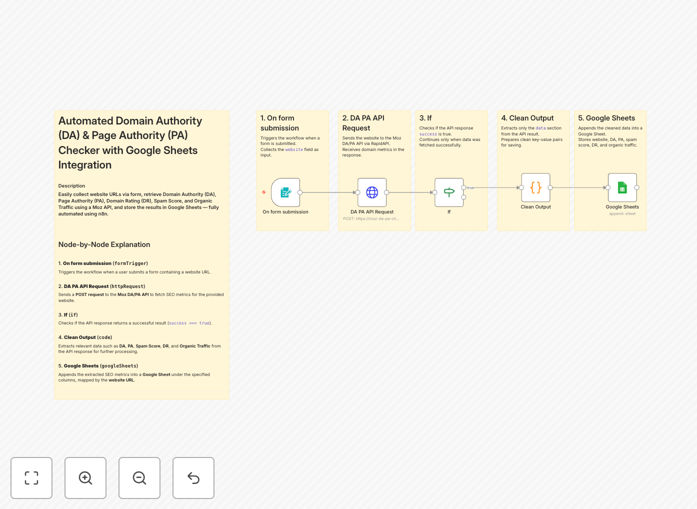
Task: Click '1. On form submission (formTrigger)' list entry
Action: tap(103, 263)
